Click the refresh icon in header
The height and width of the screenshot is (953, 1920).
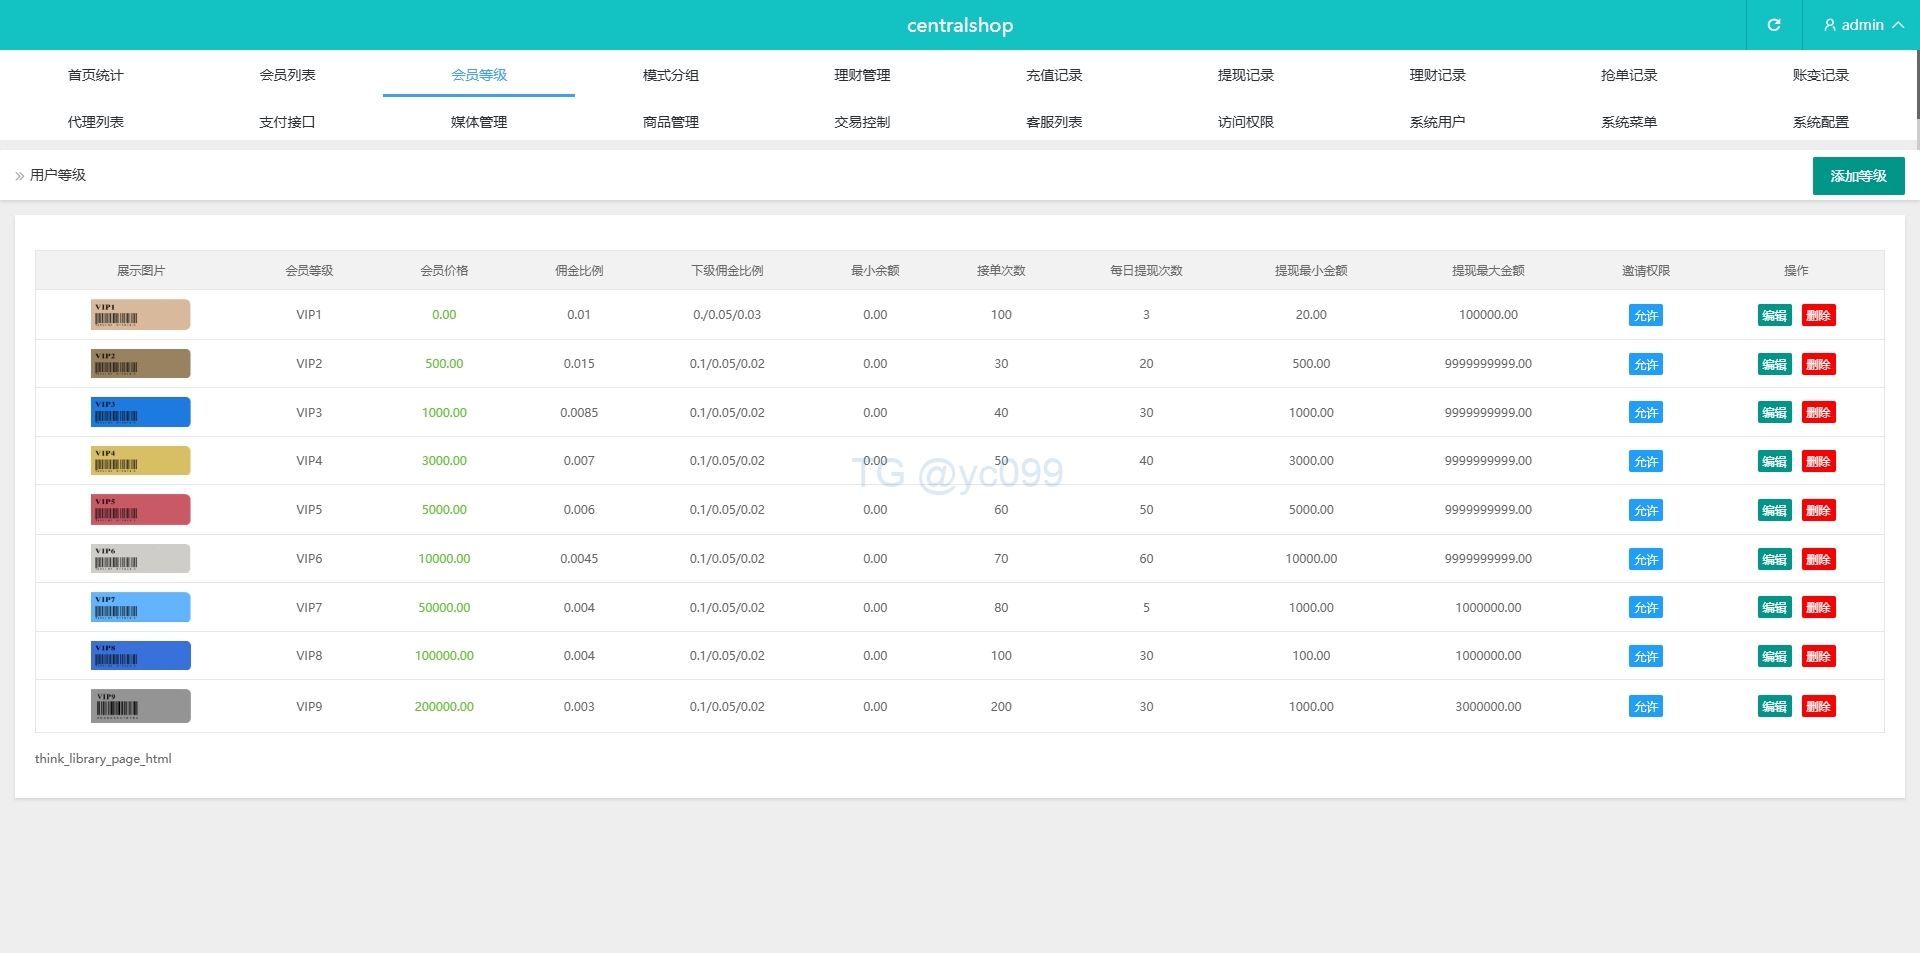1773,25
